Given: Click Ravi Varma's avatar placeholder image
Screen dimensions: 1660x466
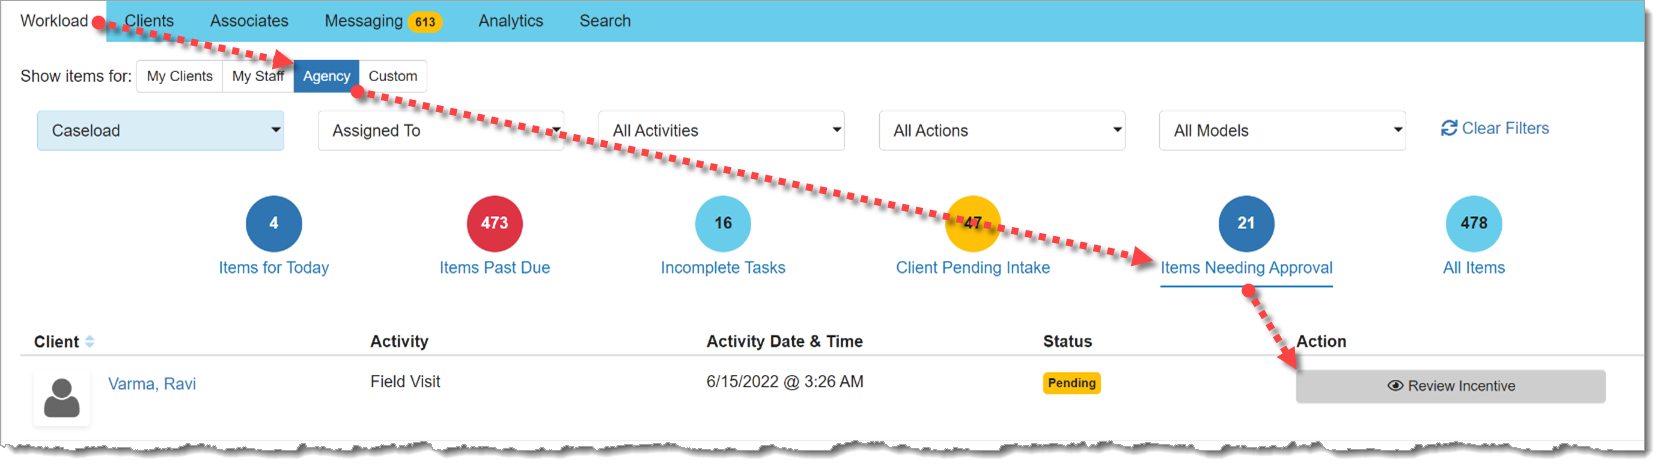Looking at the screenshot, I should (62, 398).
